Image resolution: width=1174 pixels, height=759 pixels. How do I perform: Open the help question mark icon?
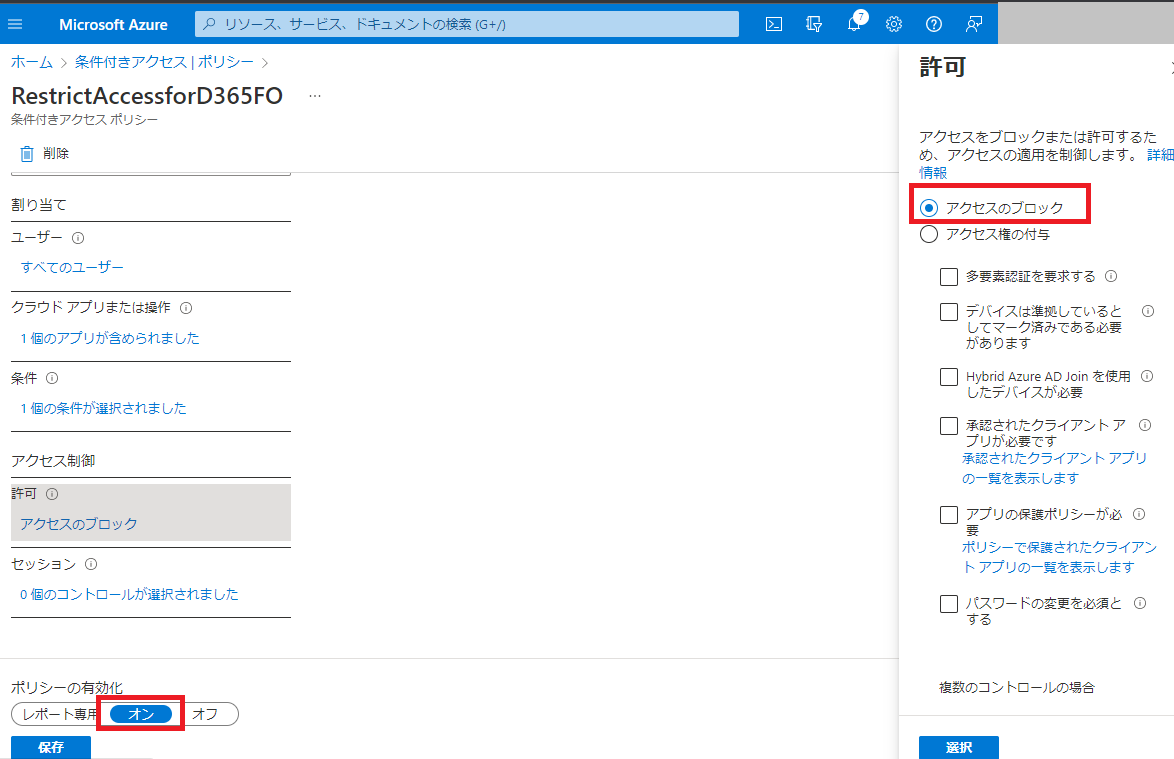pyautogui.click(x=934, y=24)
